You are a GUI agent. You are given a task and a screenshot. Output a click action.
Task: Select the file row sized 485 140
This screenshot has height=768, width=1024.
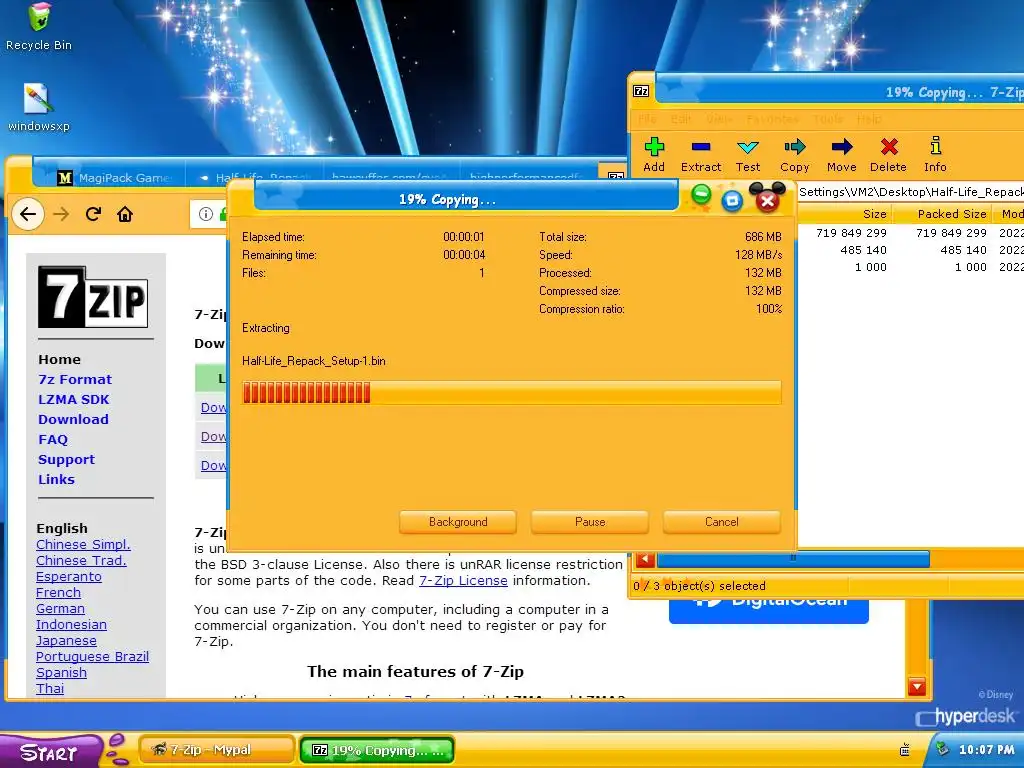click(x=910, y=249)
